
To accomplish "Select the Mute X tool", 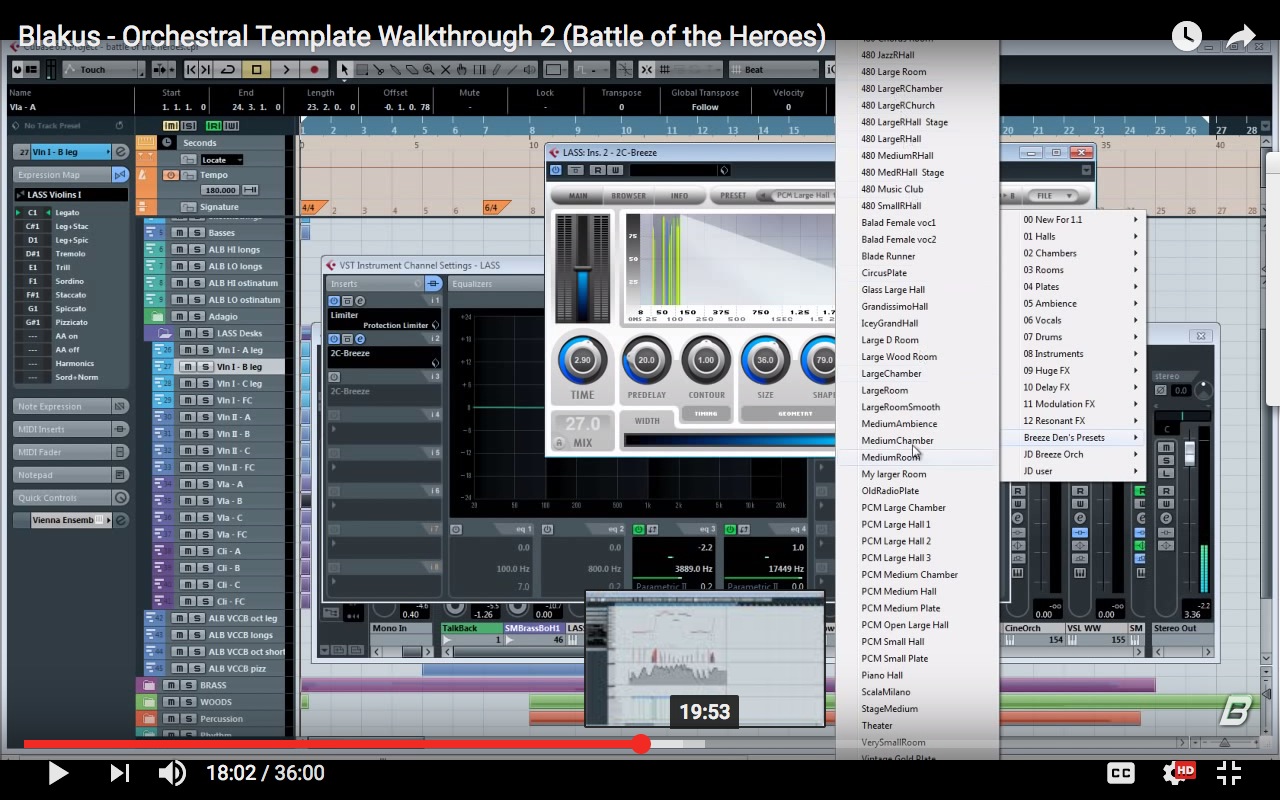I will pos(445,69).
